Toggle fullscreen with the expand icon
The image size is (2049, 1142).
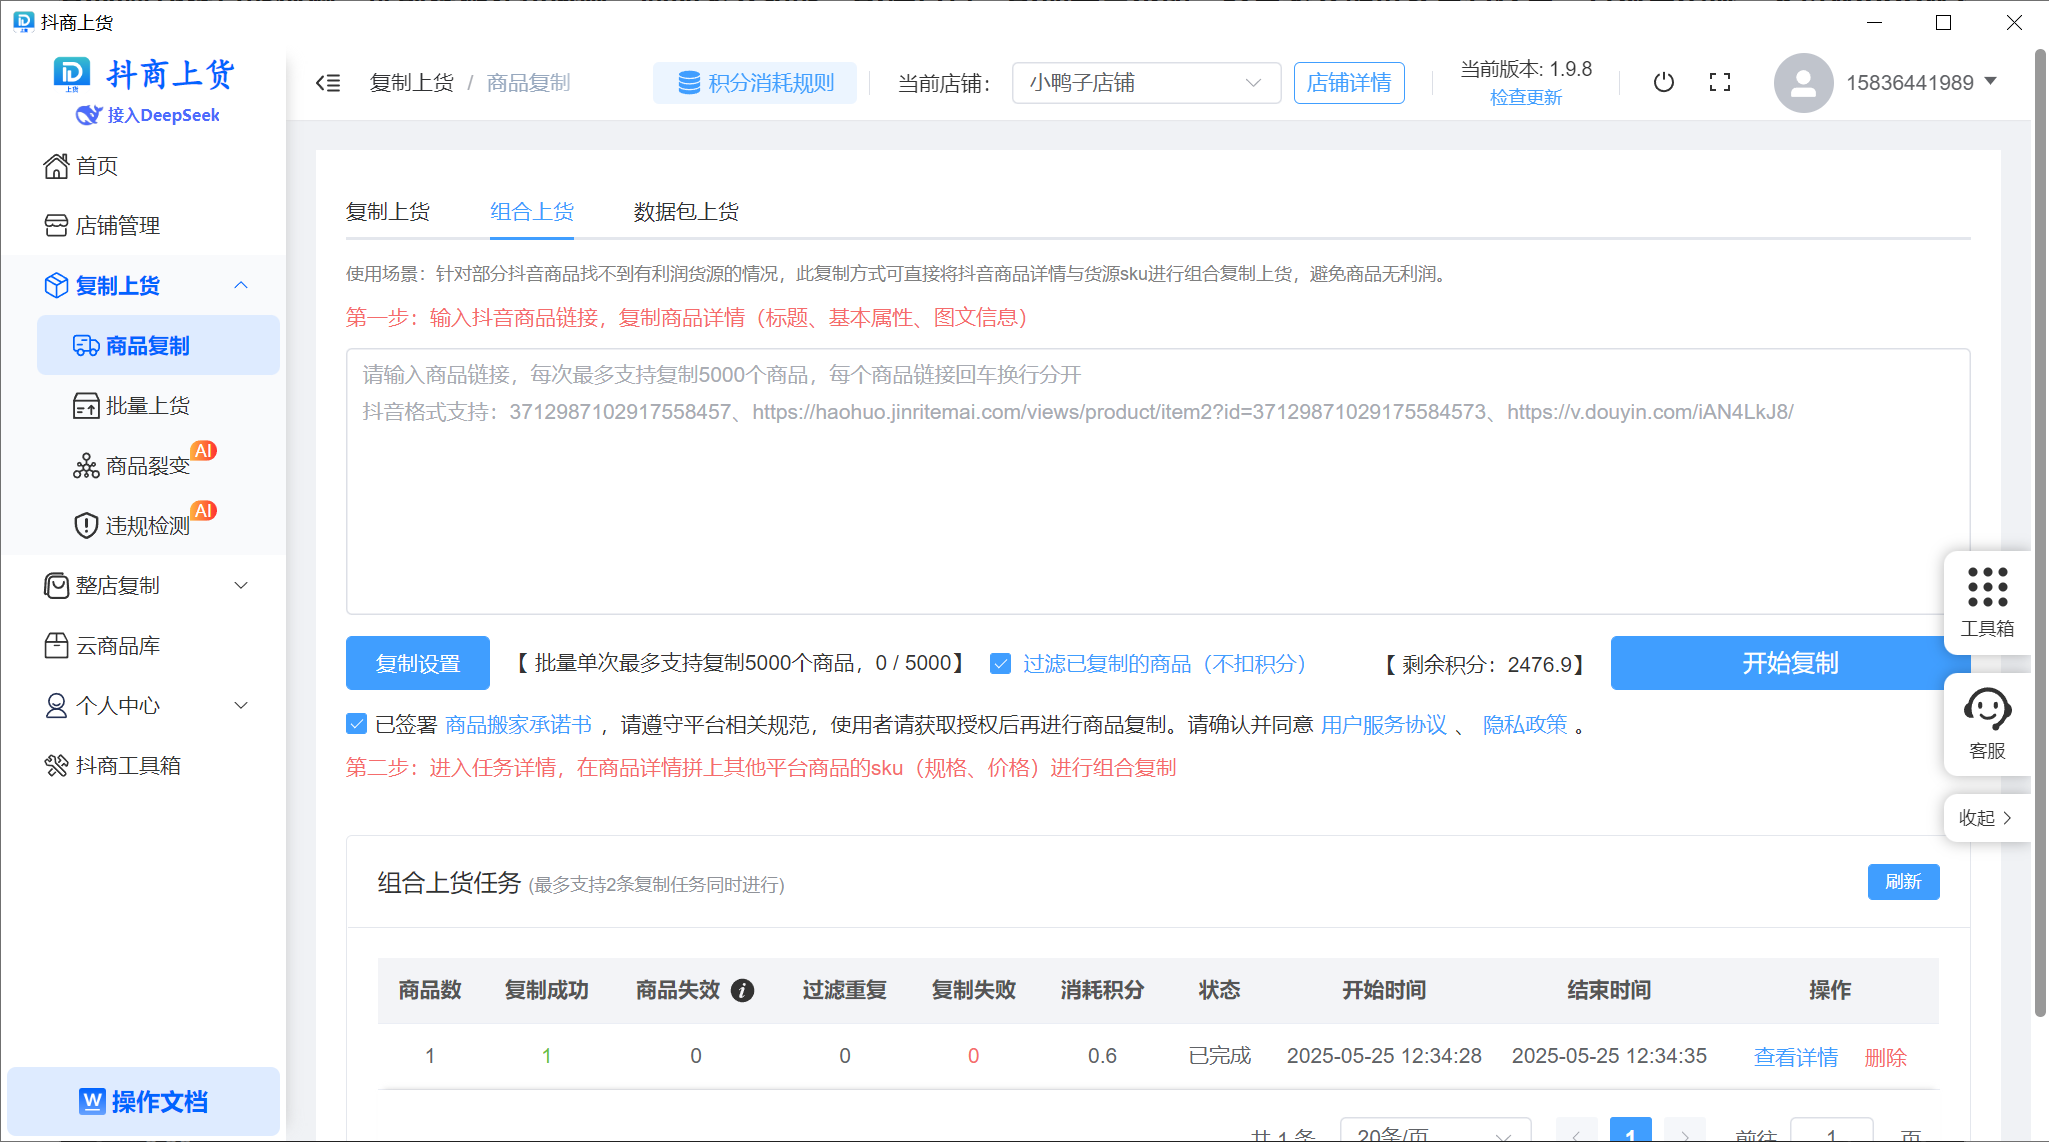[1720, 83]
